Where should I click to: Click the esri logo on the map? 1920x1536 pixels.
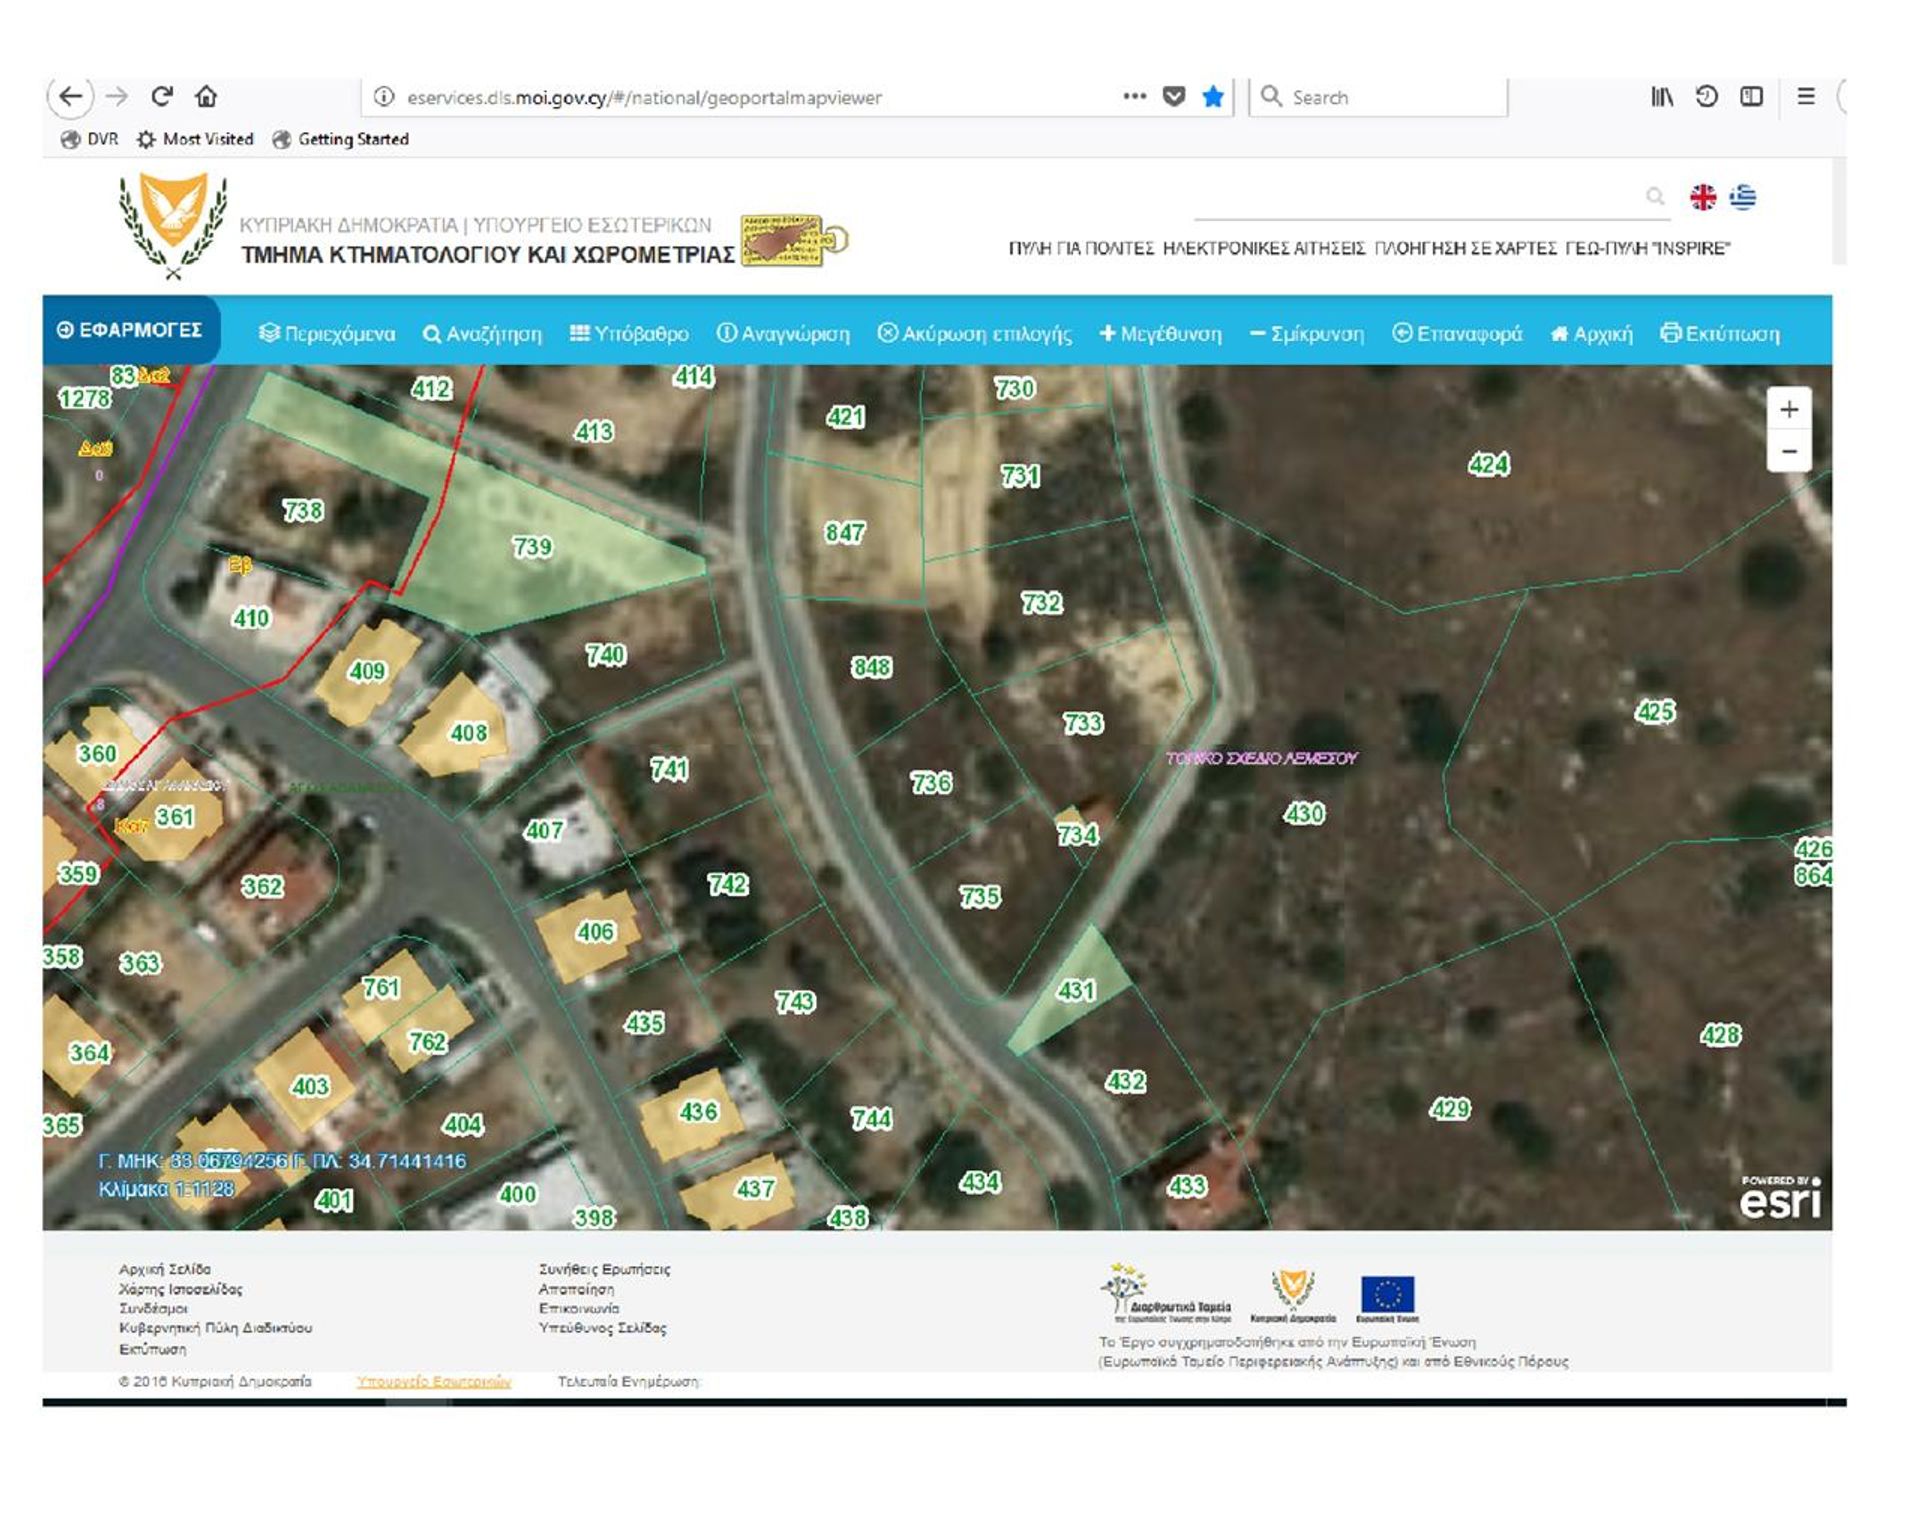1780,1198
